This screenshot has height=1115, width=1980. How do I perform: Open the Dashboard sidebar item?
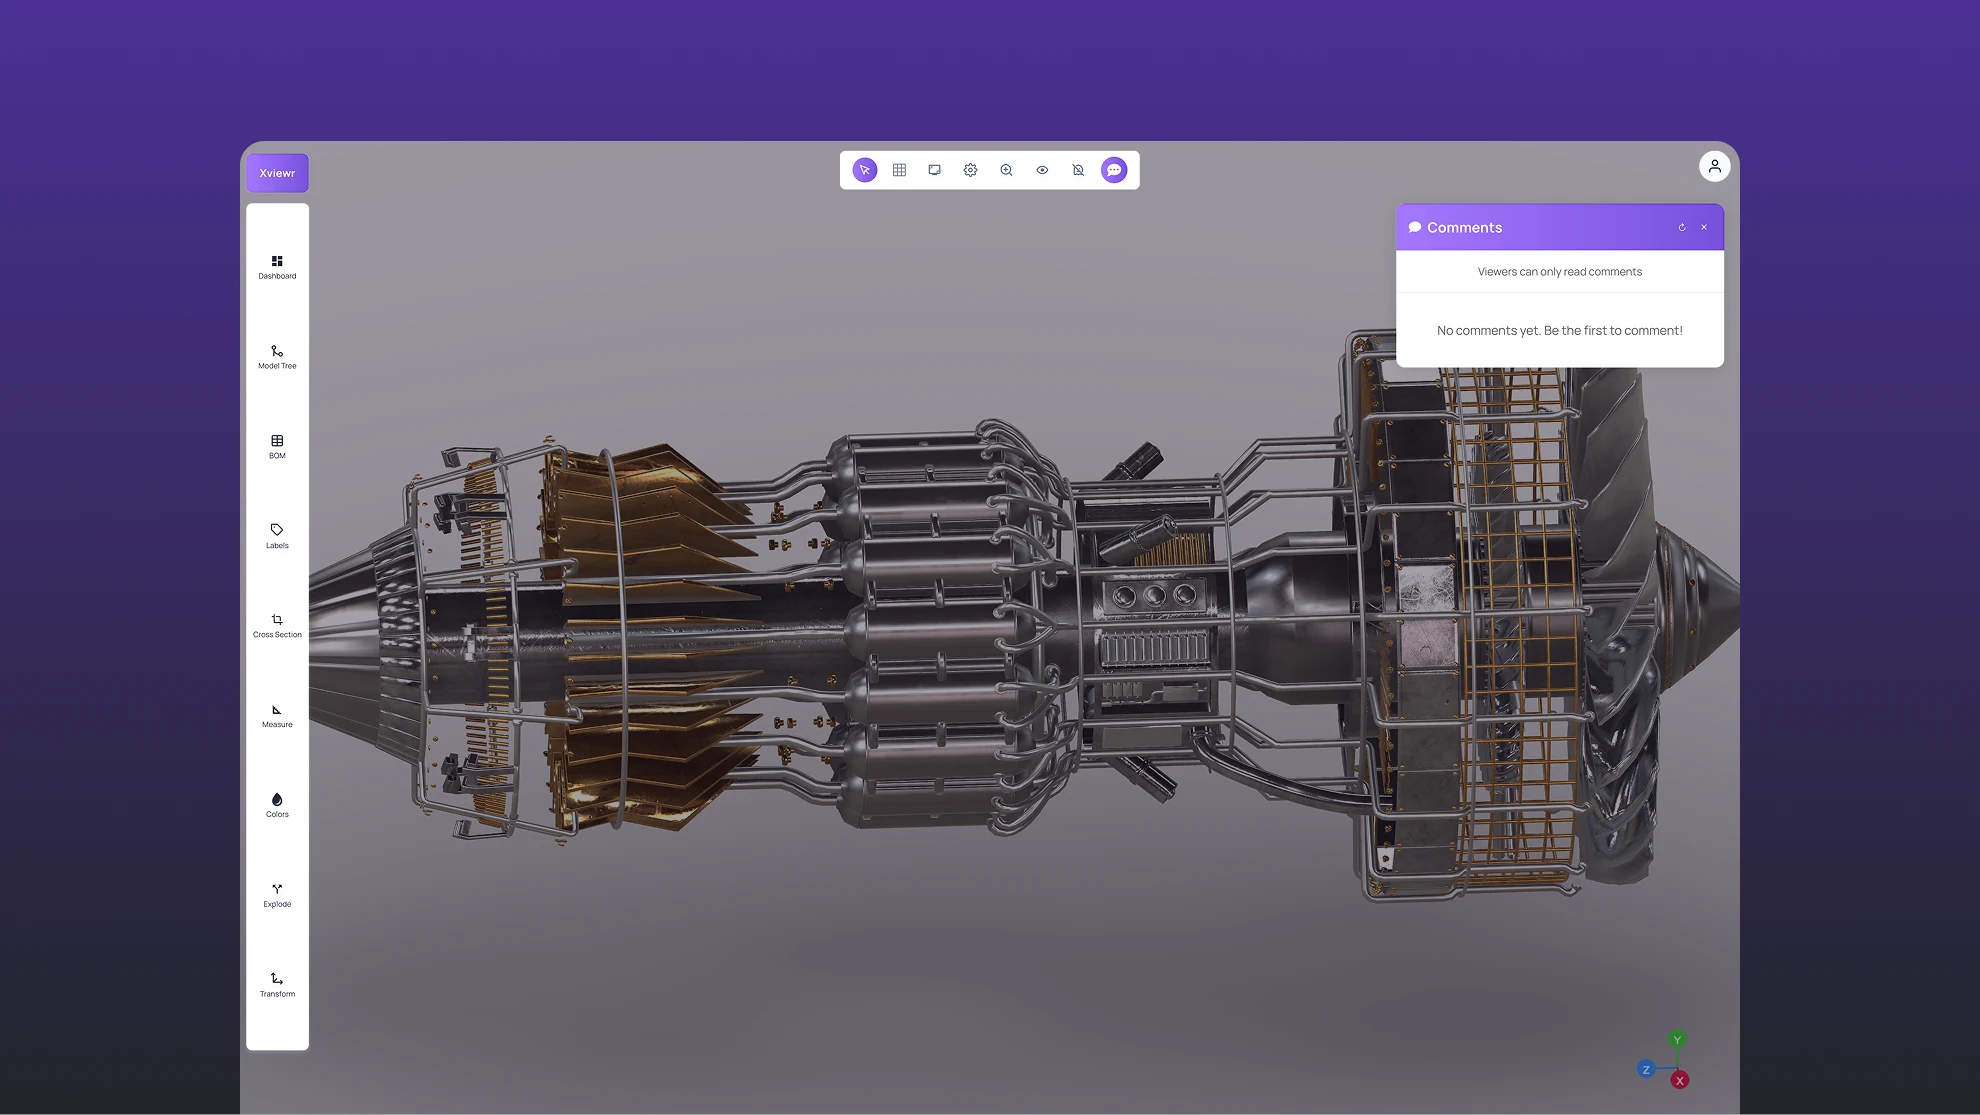point(277,267)
